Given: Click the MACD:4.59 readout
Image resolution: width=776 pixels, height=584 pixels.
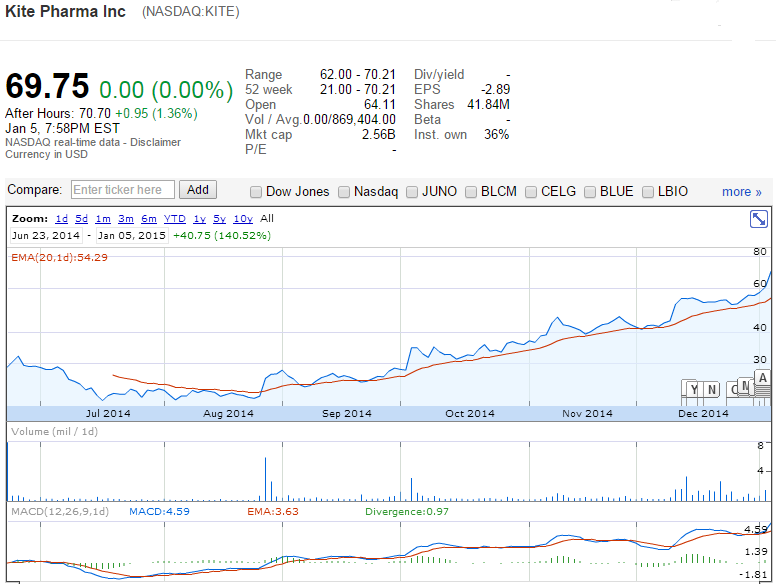Looking at the screenshot, I should pyautogui.click(x=159, y=512).
